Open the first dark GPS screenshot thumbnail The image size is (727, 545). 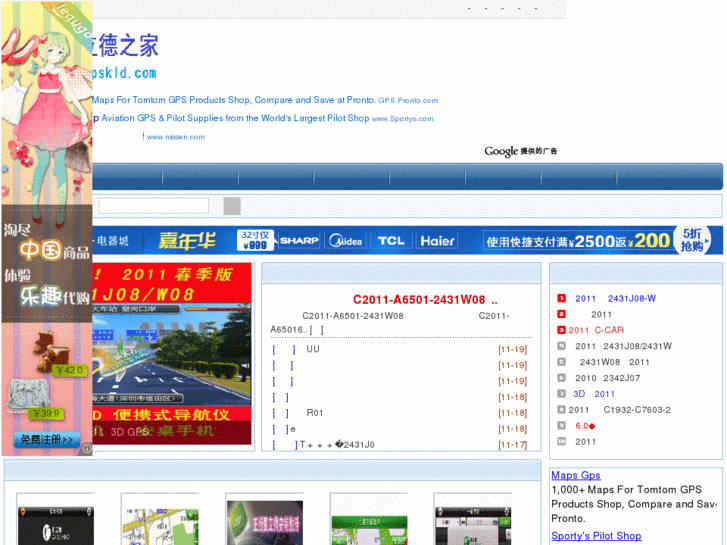[x=56, y=525]
